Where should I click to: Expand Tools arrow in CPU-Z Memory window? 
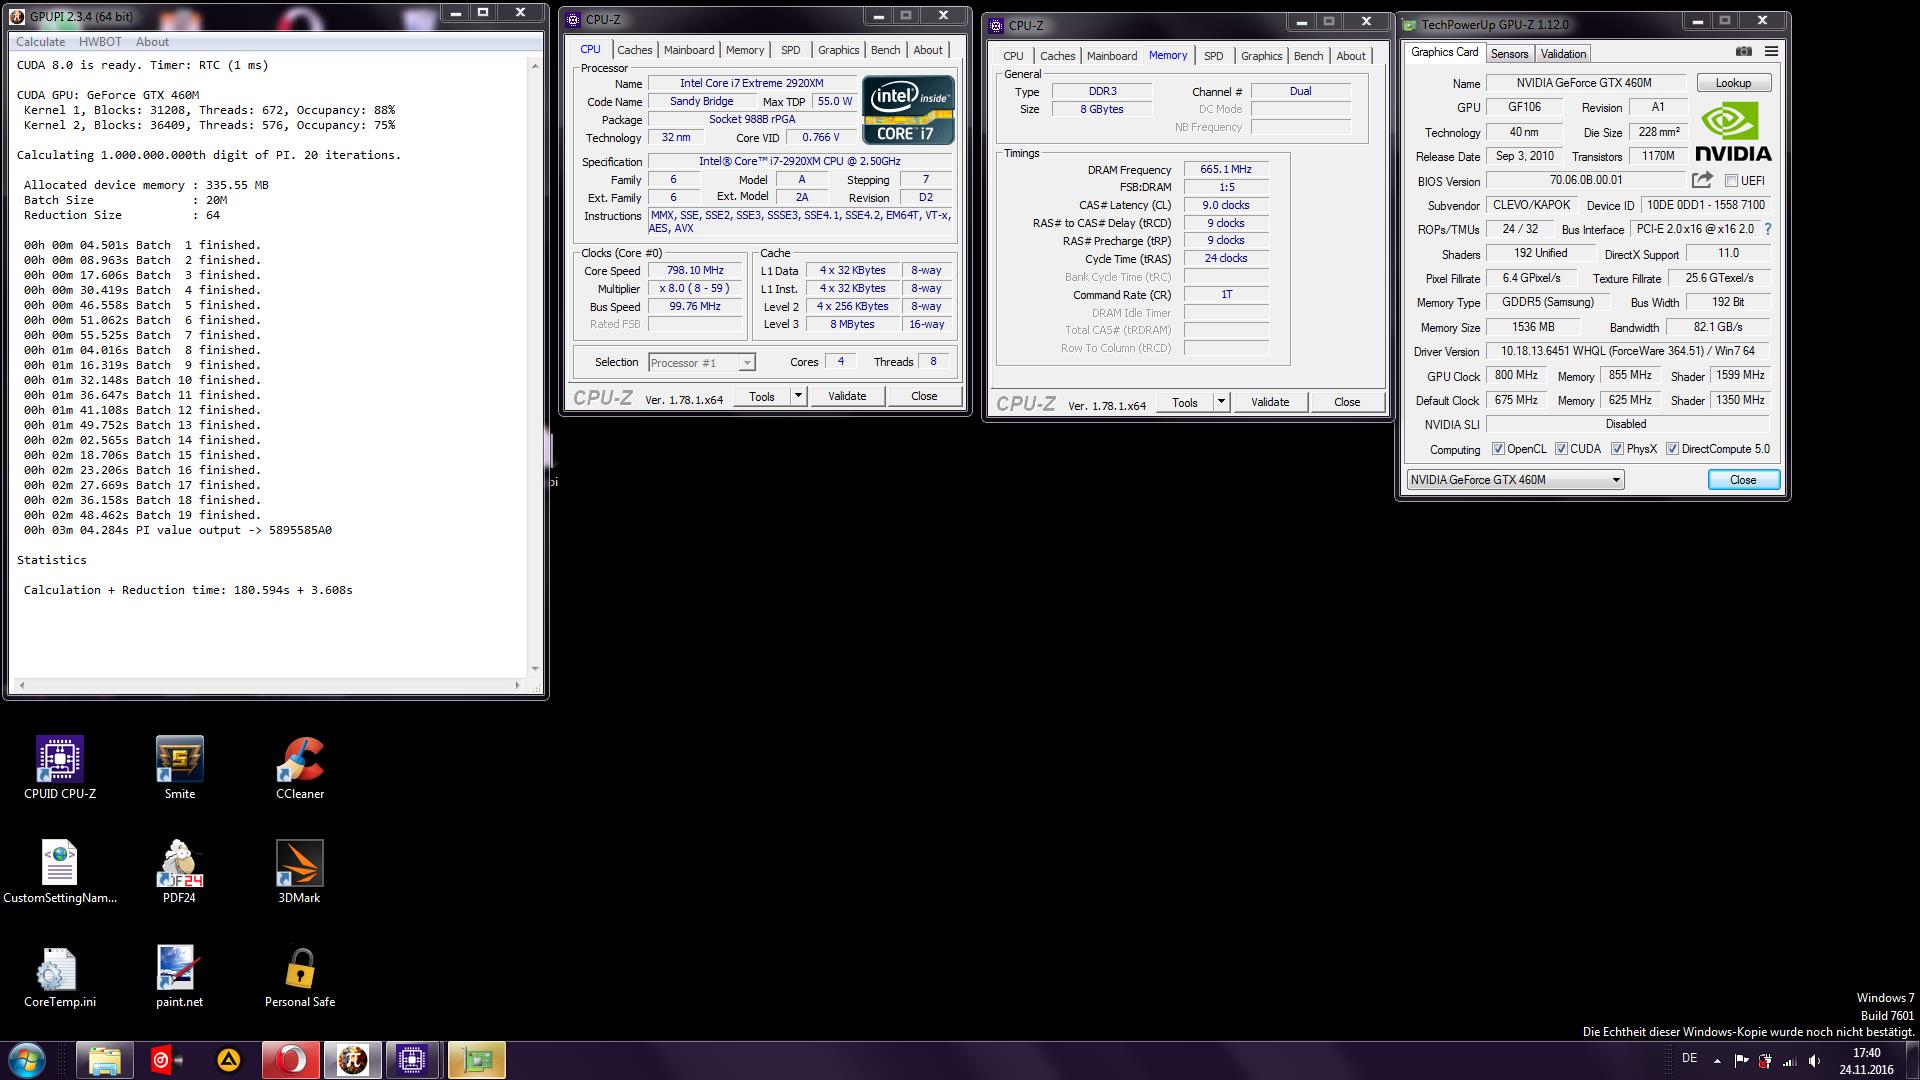coord(1221,402)
